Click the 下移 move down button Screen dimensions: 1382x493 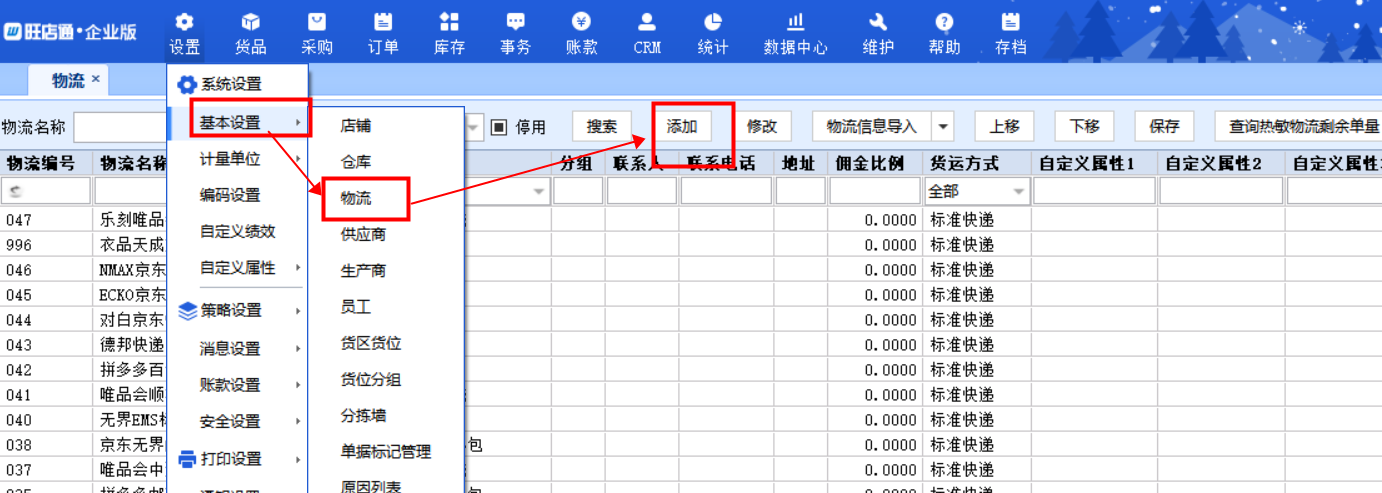[x=1084, y=126]
